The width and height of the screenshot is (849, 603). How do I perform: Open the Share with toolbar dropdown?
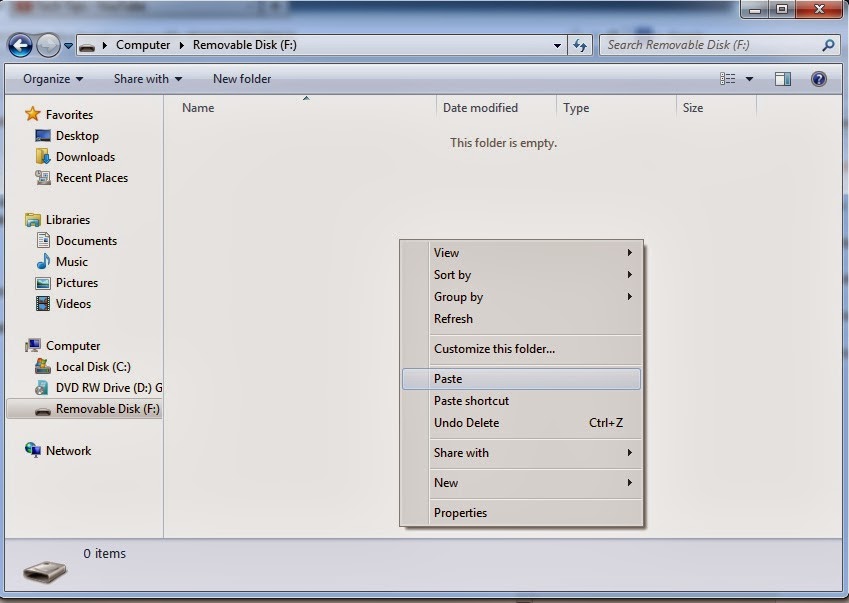coord(146,79)
